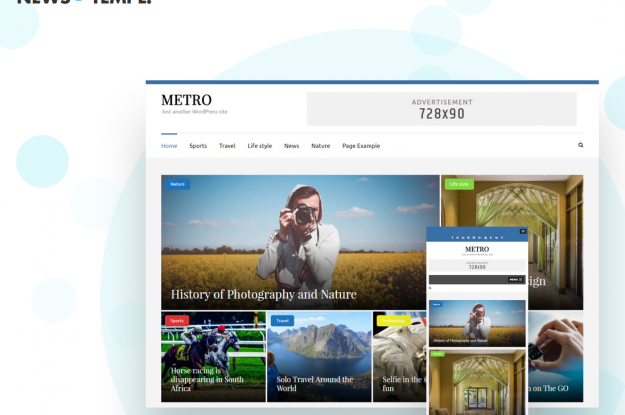Image resolution: width=625 pixels, height=415 pixels.
Task: Click the 728x90 advertisement banner on desktop
Action: [x=442, y=109]
